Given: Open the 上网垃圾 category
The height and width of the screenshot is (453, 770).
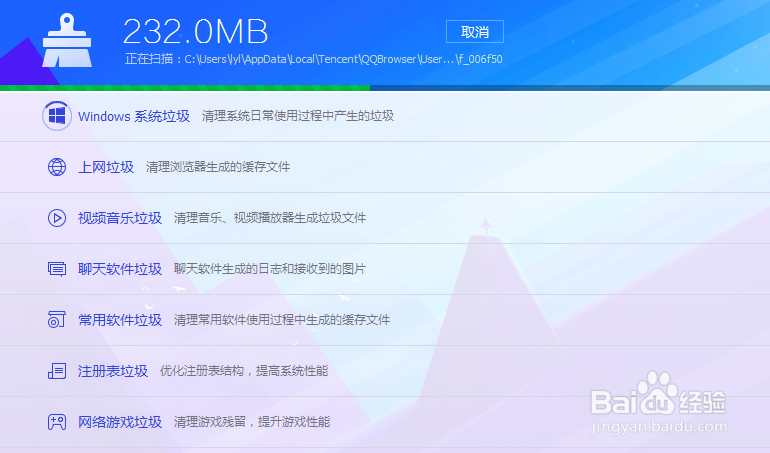Looking at the screenshot, I should 106,167.
